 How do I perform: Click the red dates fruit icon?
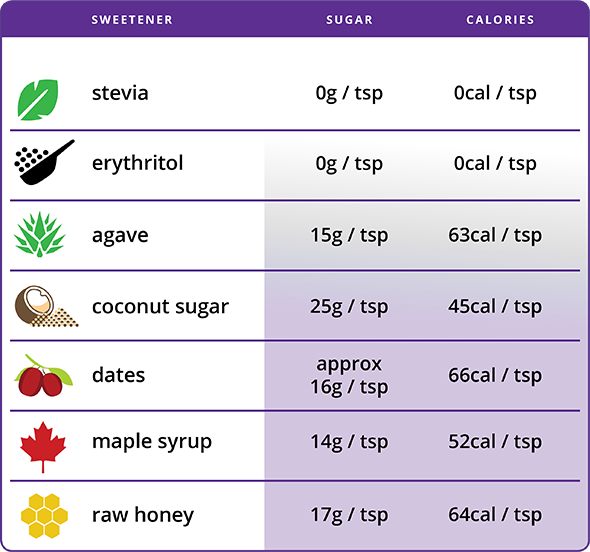point(43,375)
